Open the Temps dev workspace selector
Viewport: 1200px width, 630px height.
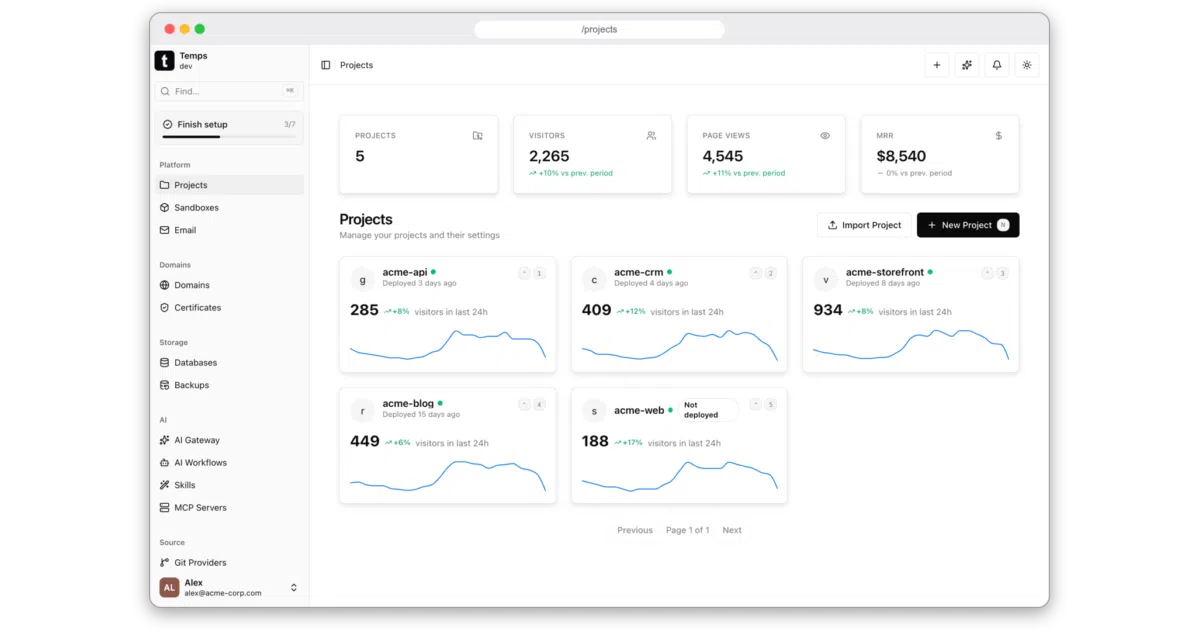pos(230,61)
